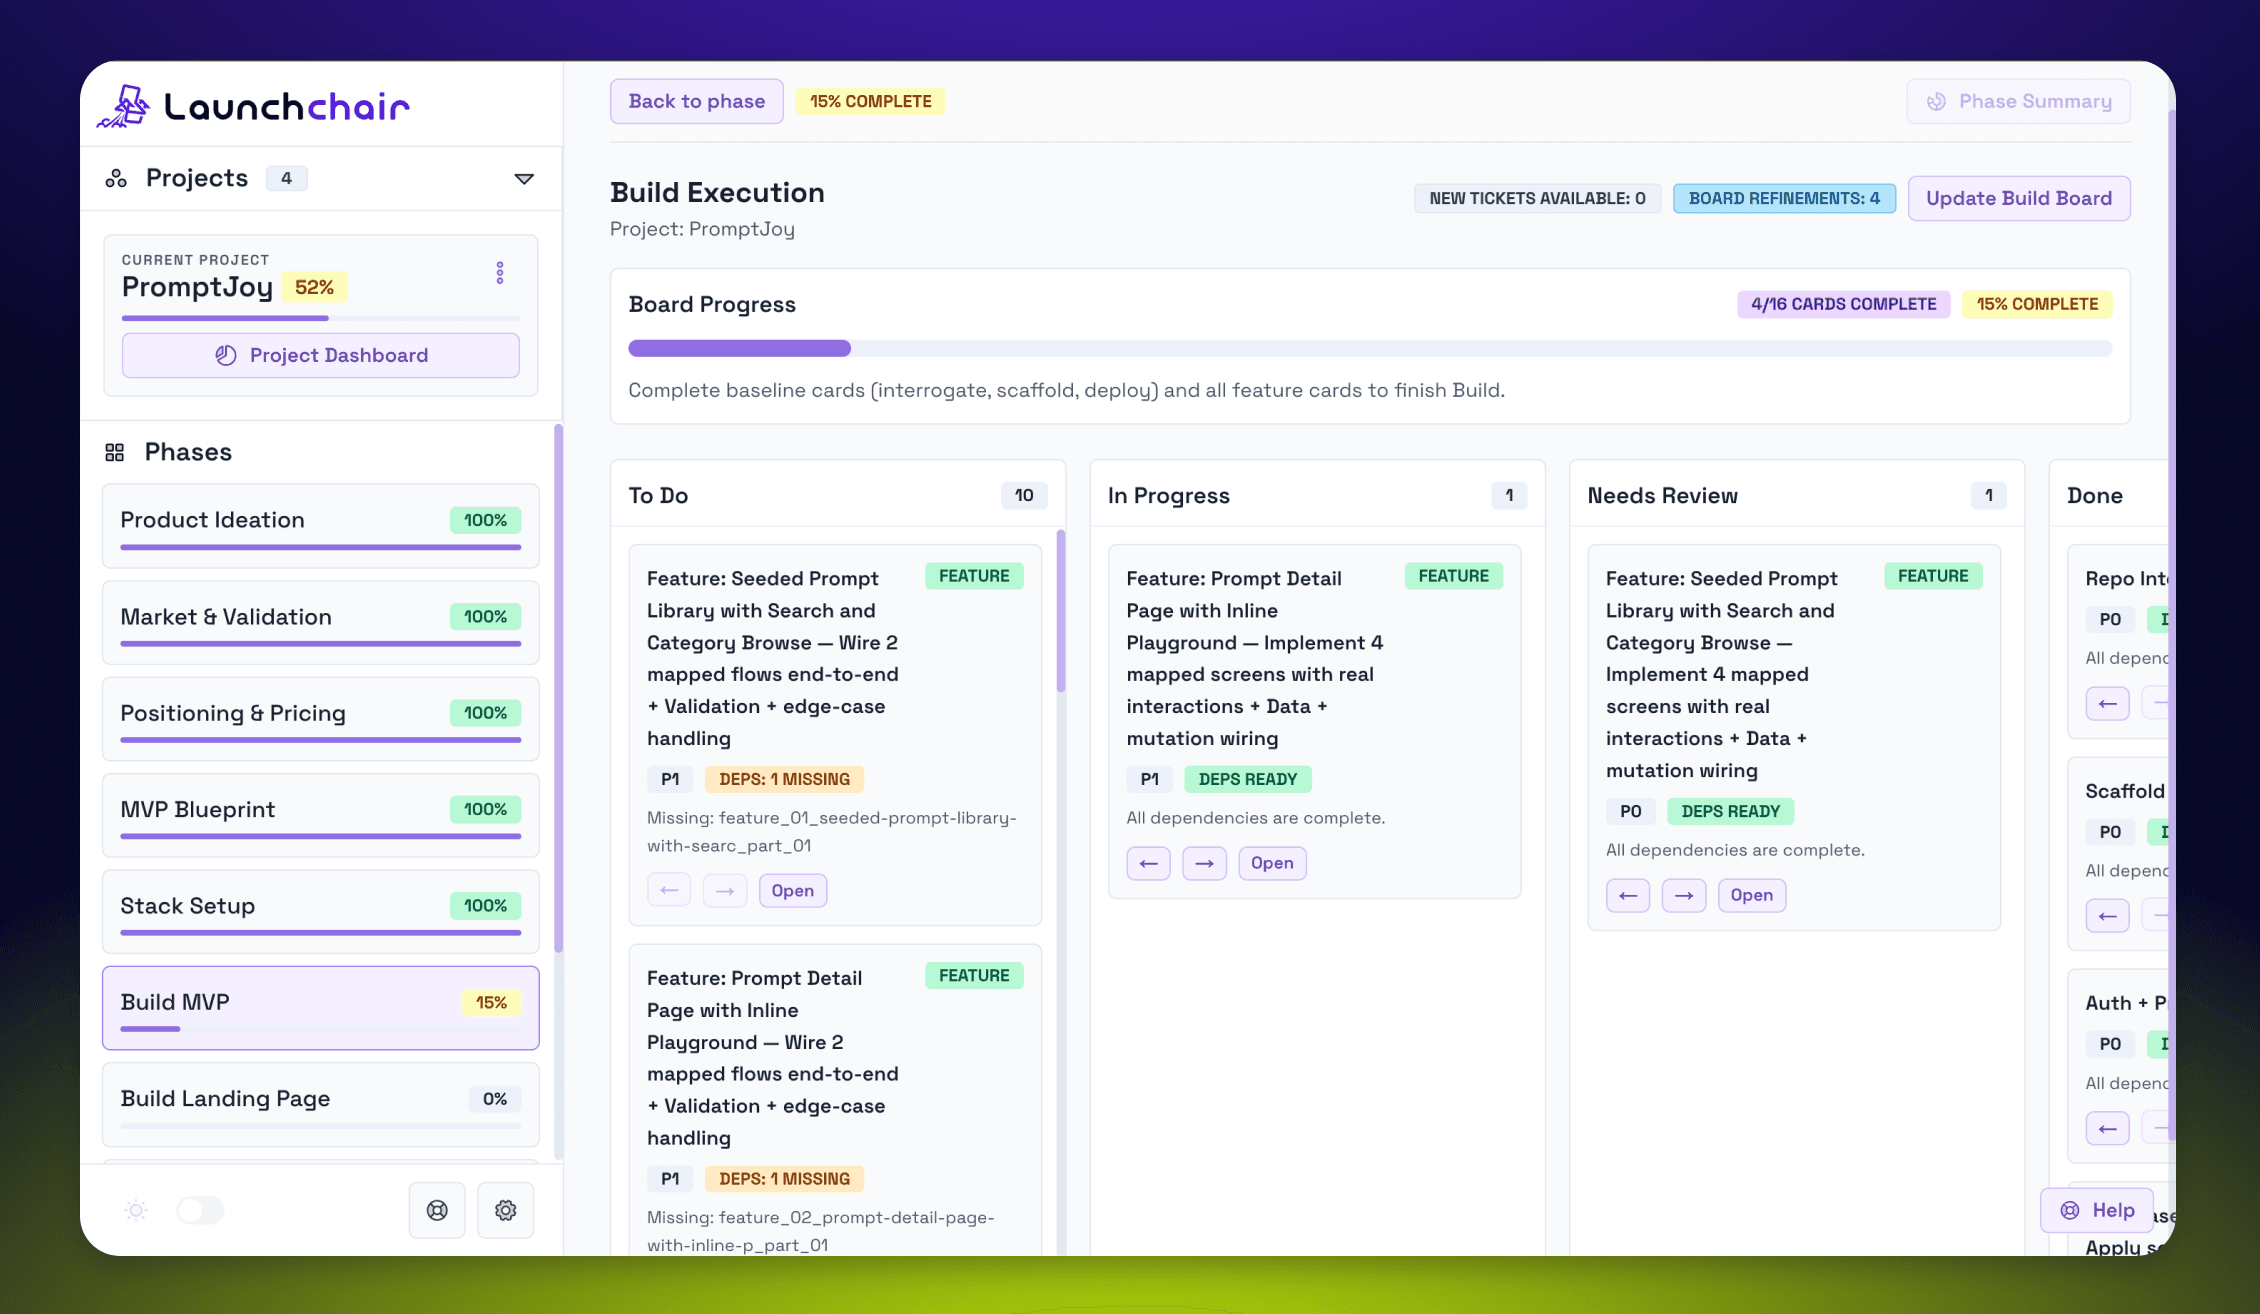Collapse the Projects section chevron
Viewport: 2260px width, 1314px height.
(x=523, y=177)
